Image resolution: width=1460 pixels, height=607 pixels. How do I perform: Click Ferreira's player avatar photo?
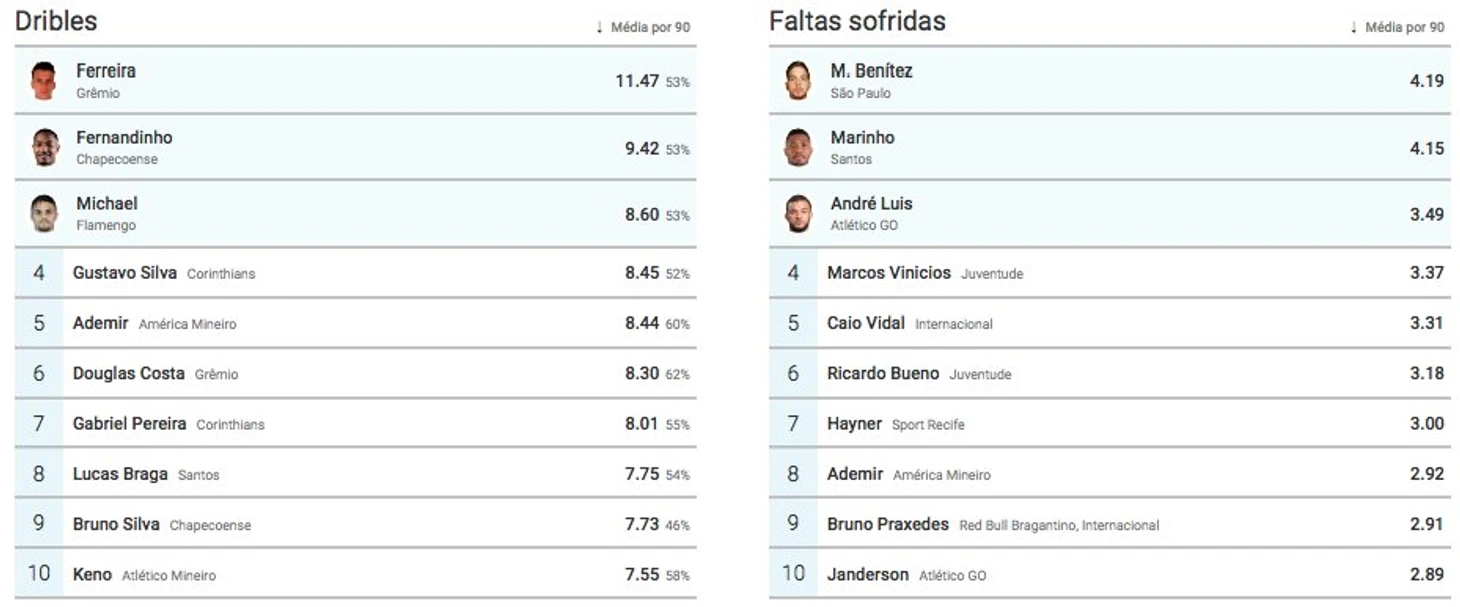tap(43, 81)
